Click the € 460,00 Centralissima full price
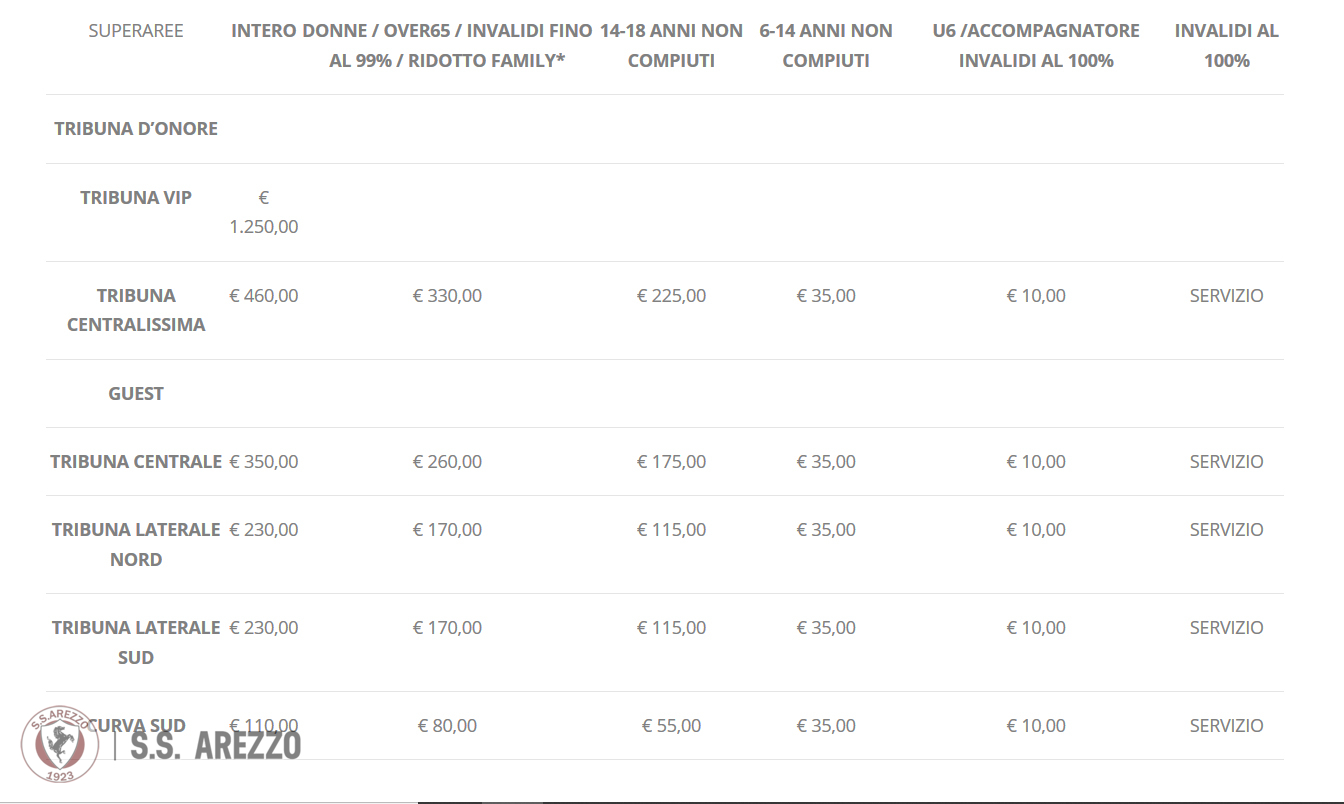The image size is (1344, 804). (264, 296)
